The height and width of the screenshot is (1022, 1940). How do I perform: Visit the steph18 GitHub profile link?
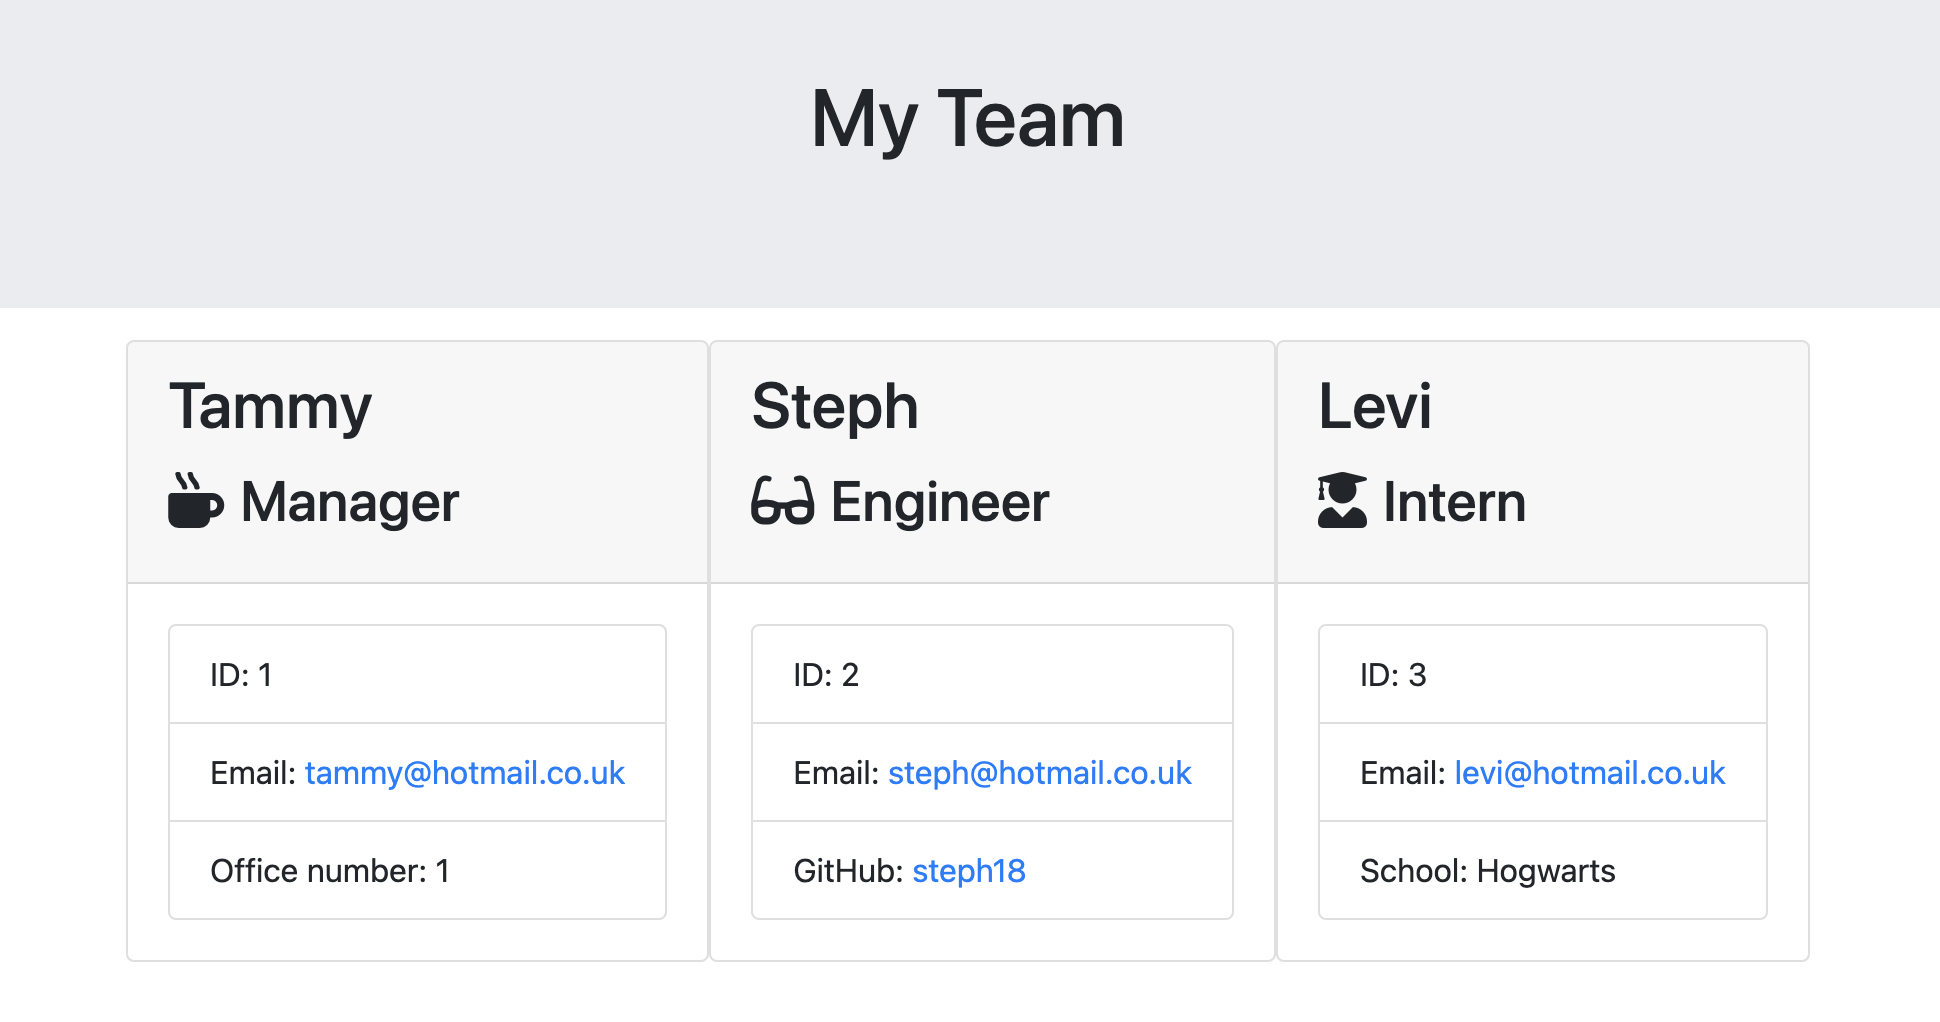pyautogui.click(x=969, y=871)
